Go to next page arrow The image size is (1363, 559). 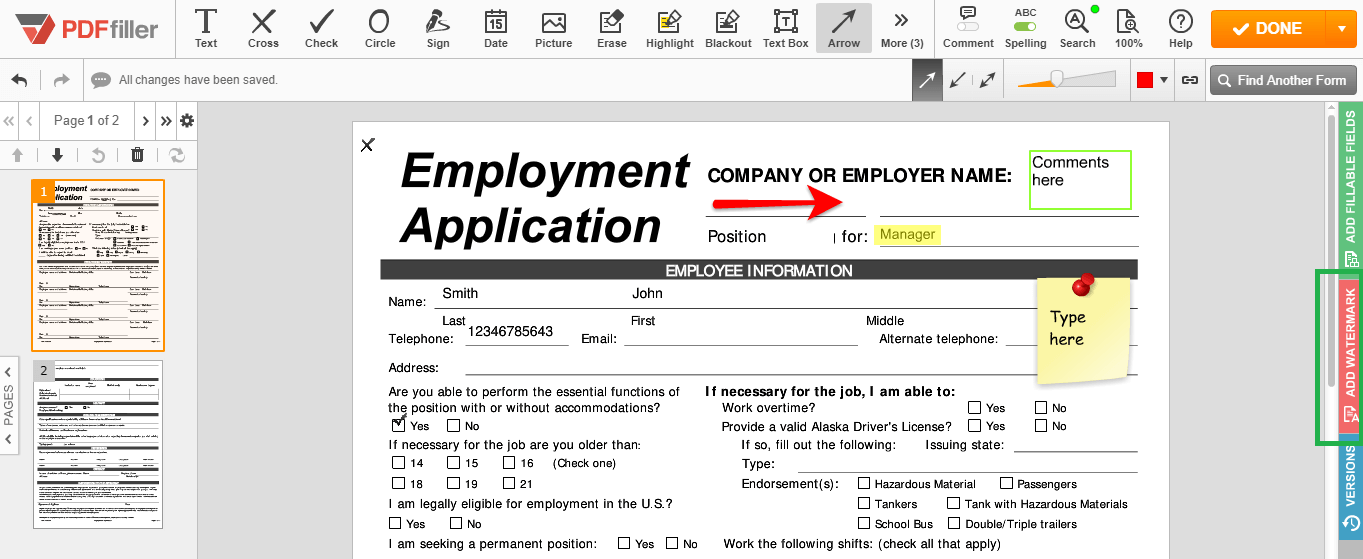click(146, 121)
